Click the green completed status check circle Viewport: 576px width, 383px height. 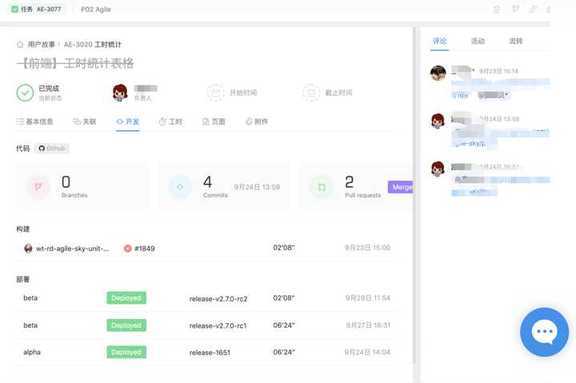25,93
